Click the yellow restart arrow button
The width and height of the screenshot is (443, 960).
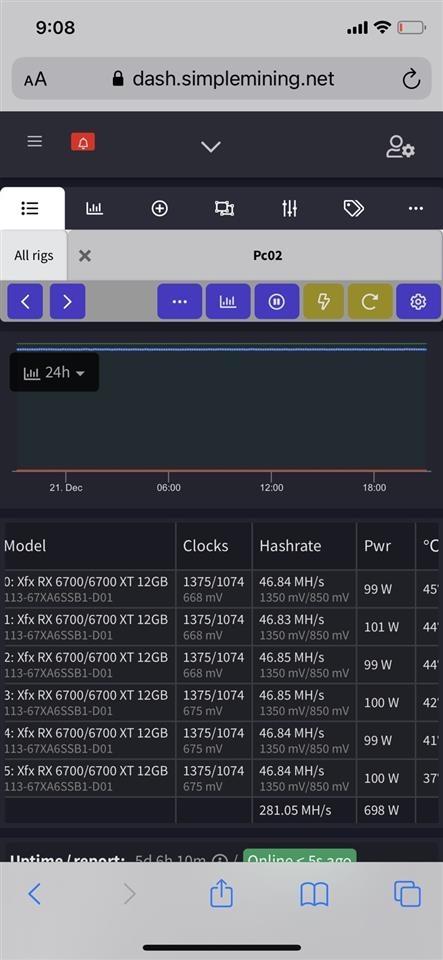click(370, 301)
